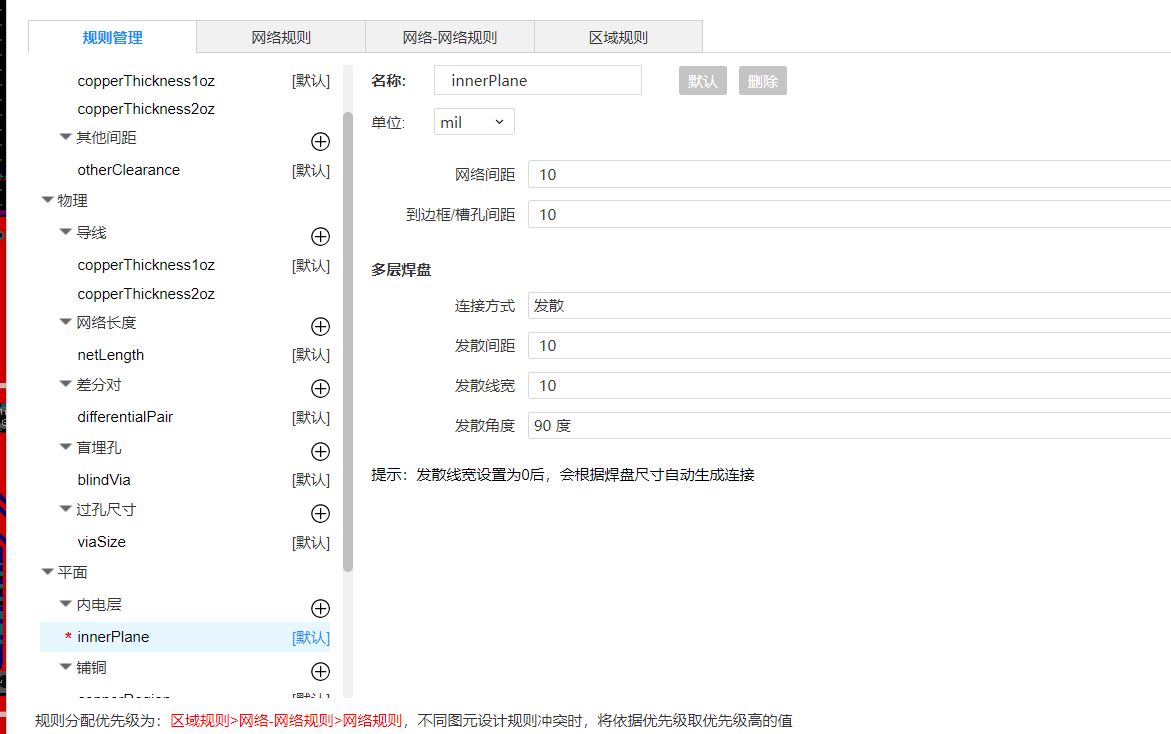Screen dimensions: 1171x734
Task: Add new 差分对 rule with plus icon
Action: (x=320, y=389)
